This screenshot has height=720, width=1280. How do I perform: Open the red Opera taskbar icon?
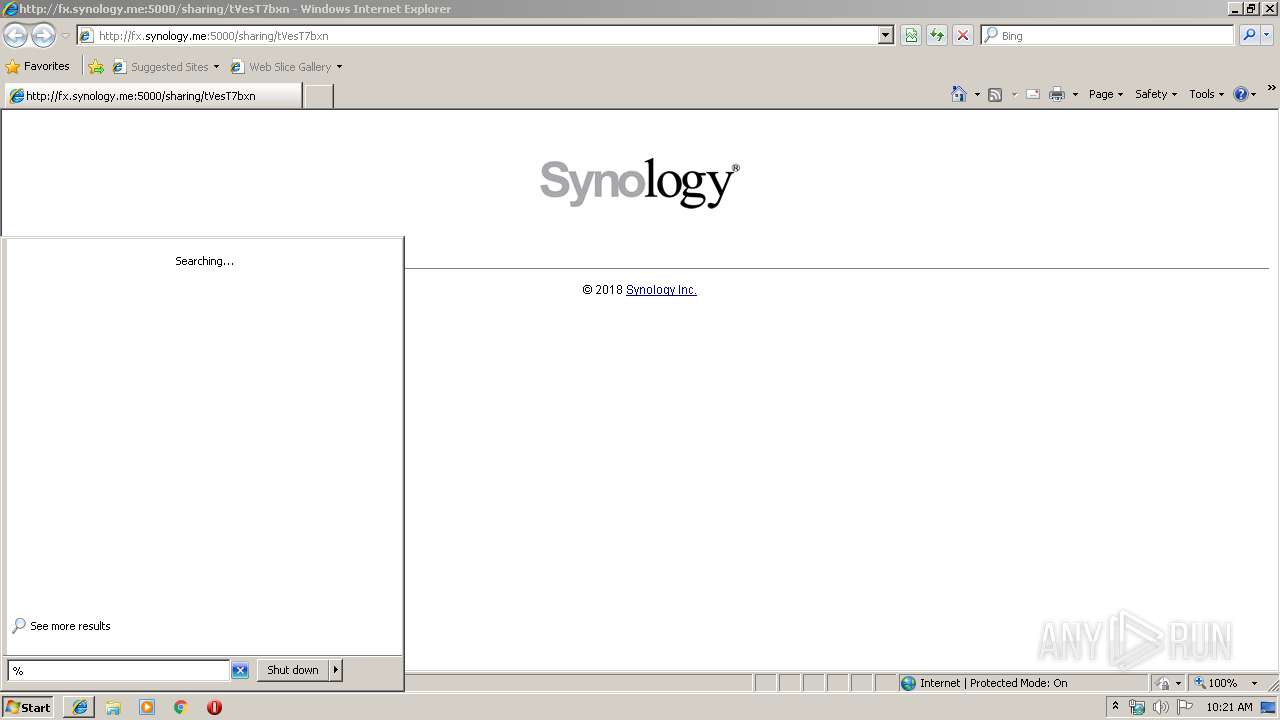click(x=214, y=707)
